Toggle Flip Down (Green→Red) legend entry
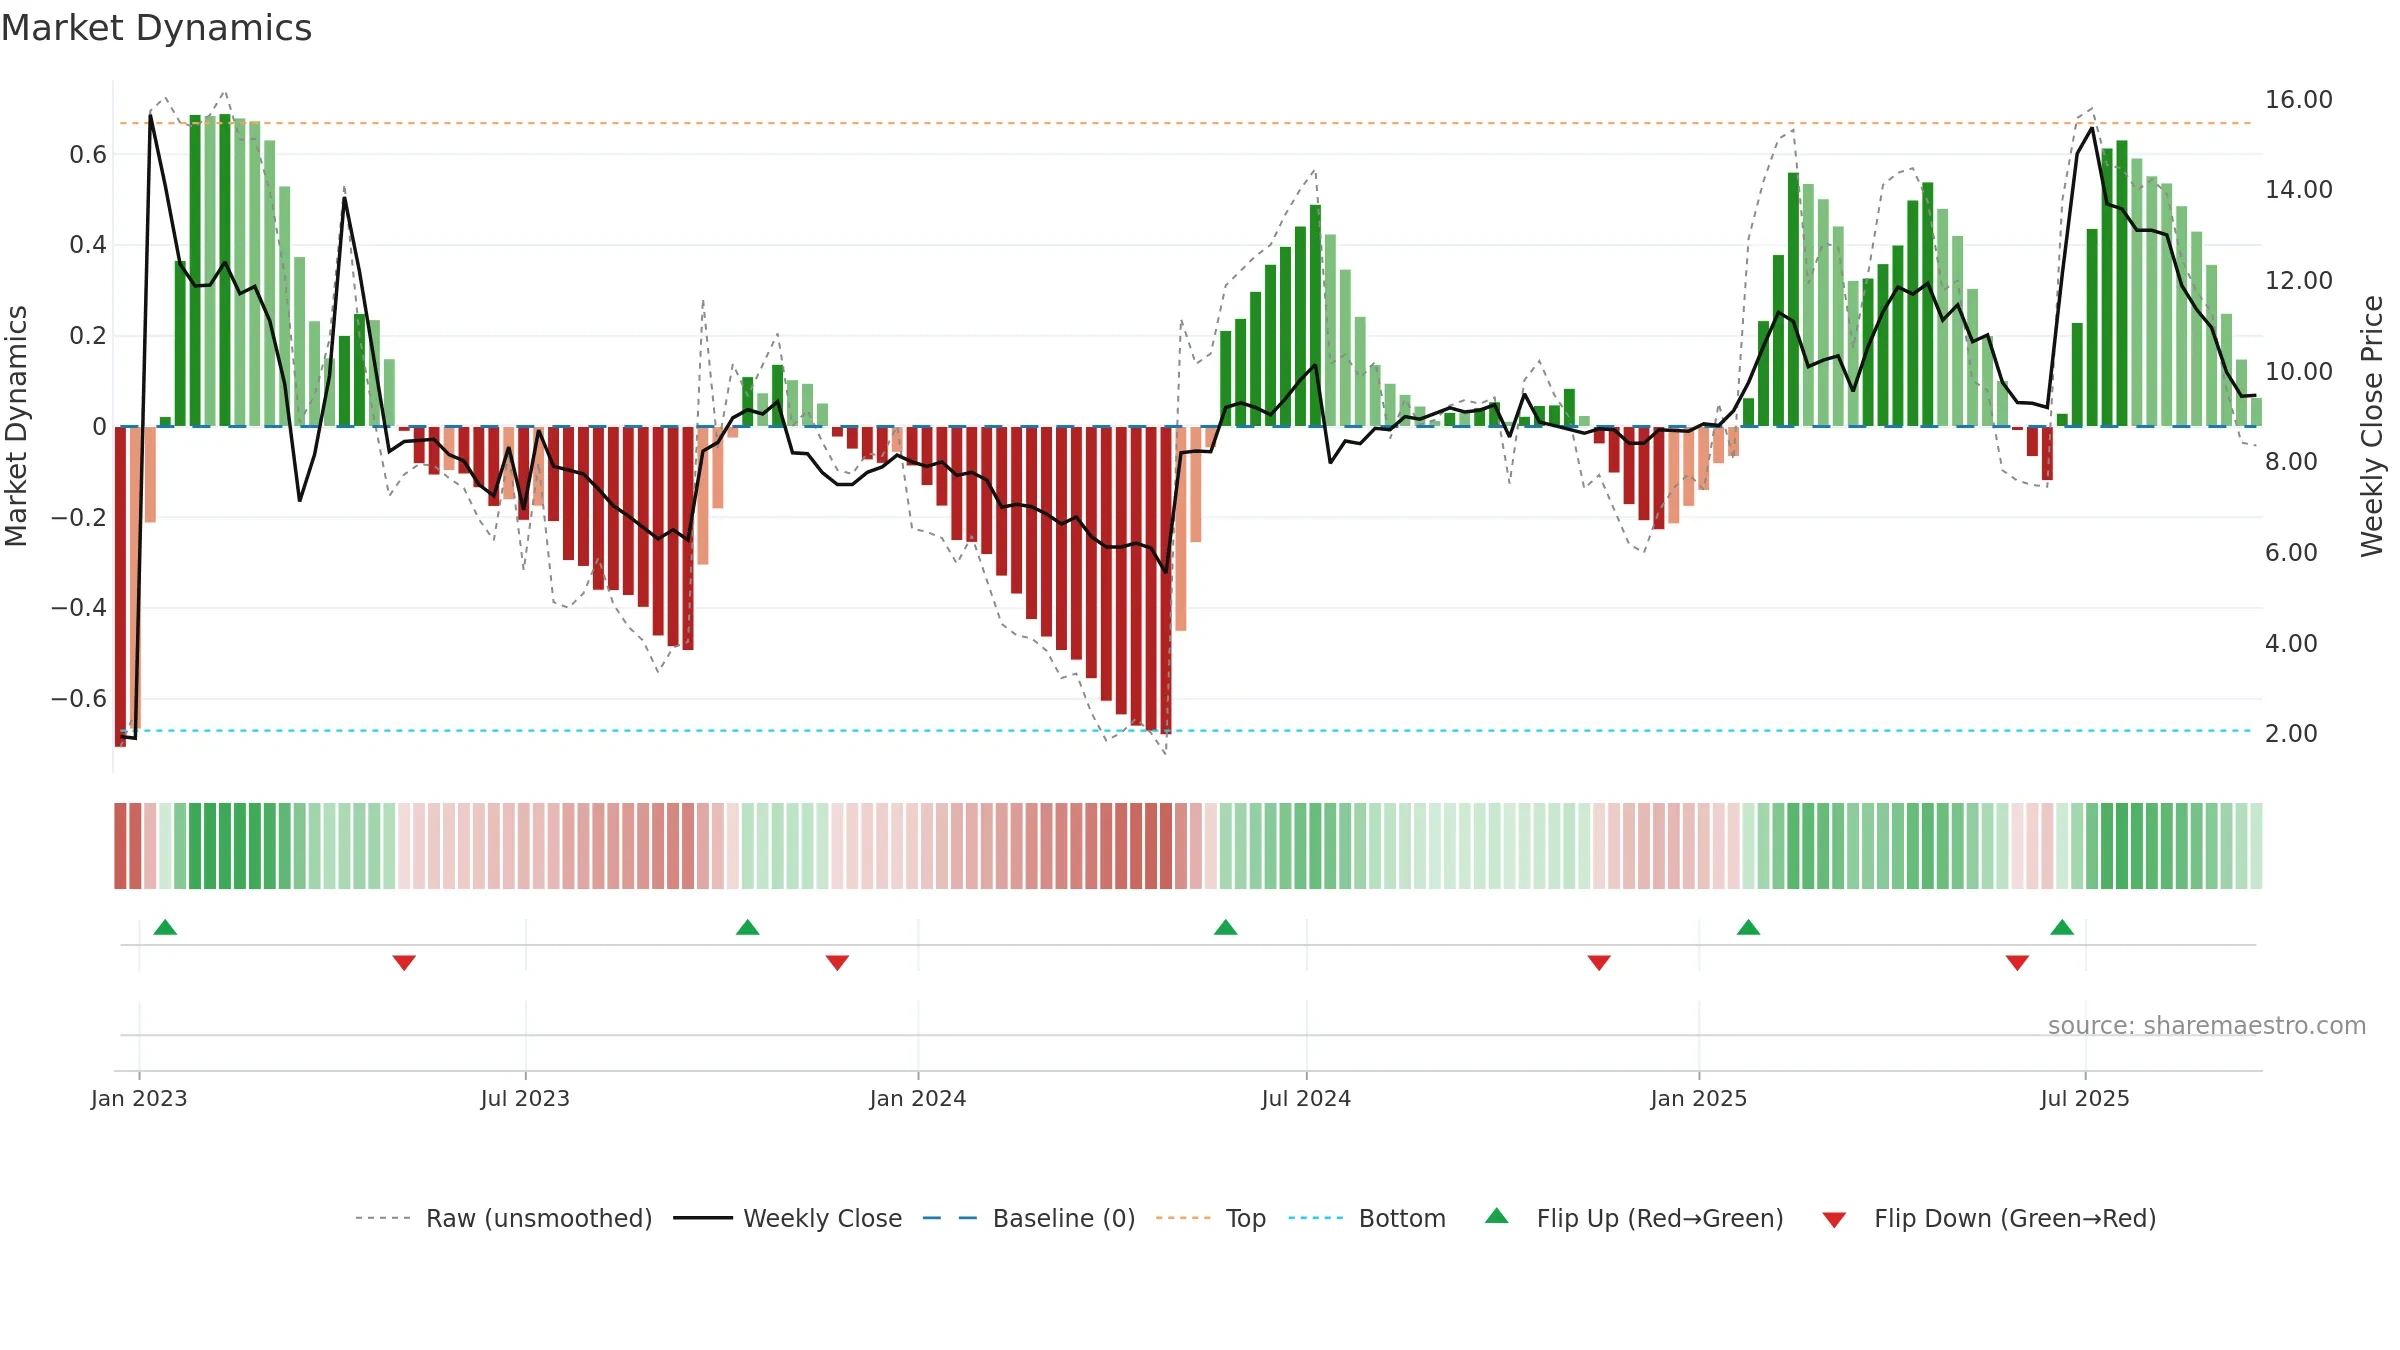The width and height of the screenshot is (2400, 1350). [x=1989, y=1218]
